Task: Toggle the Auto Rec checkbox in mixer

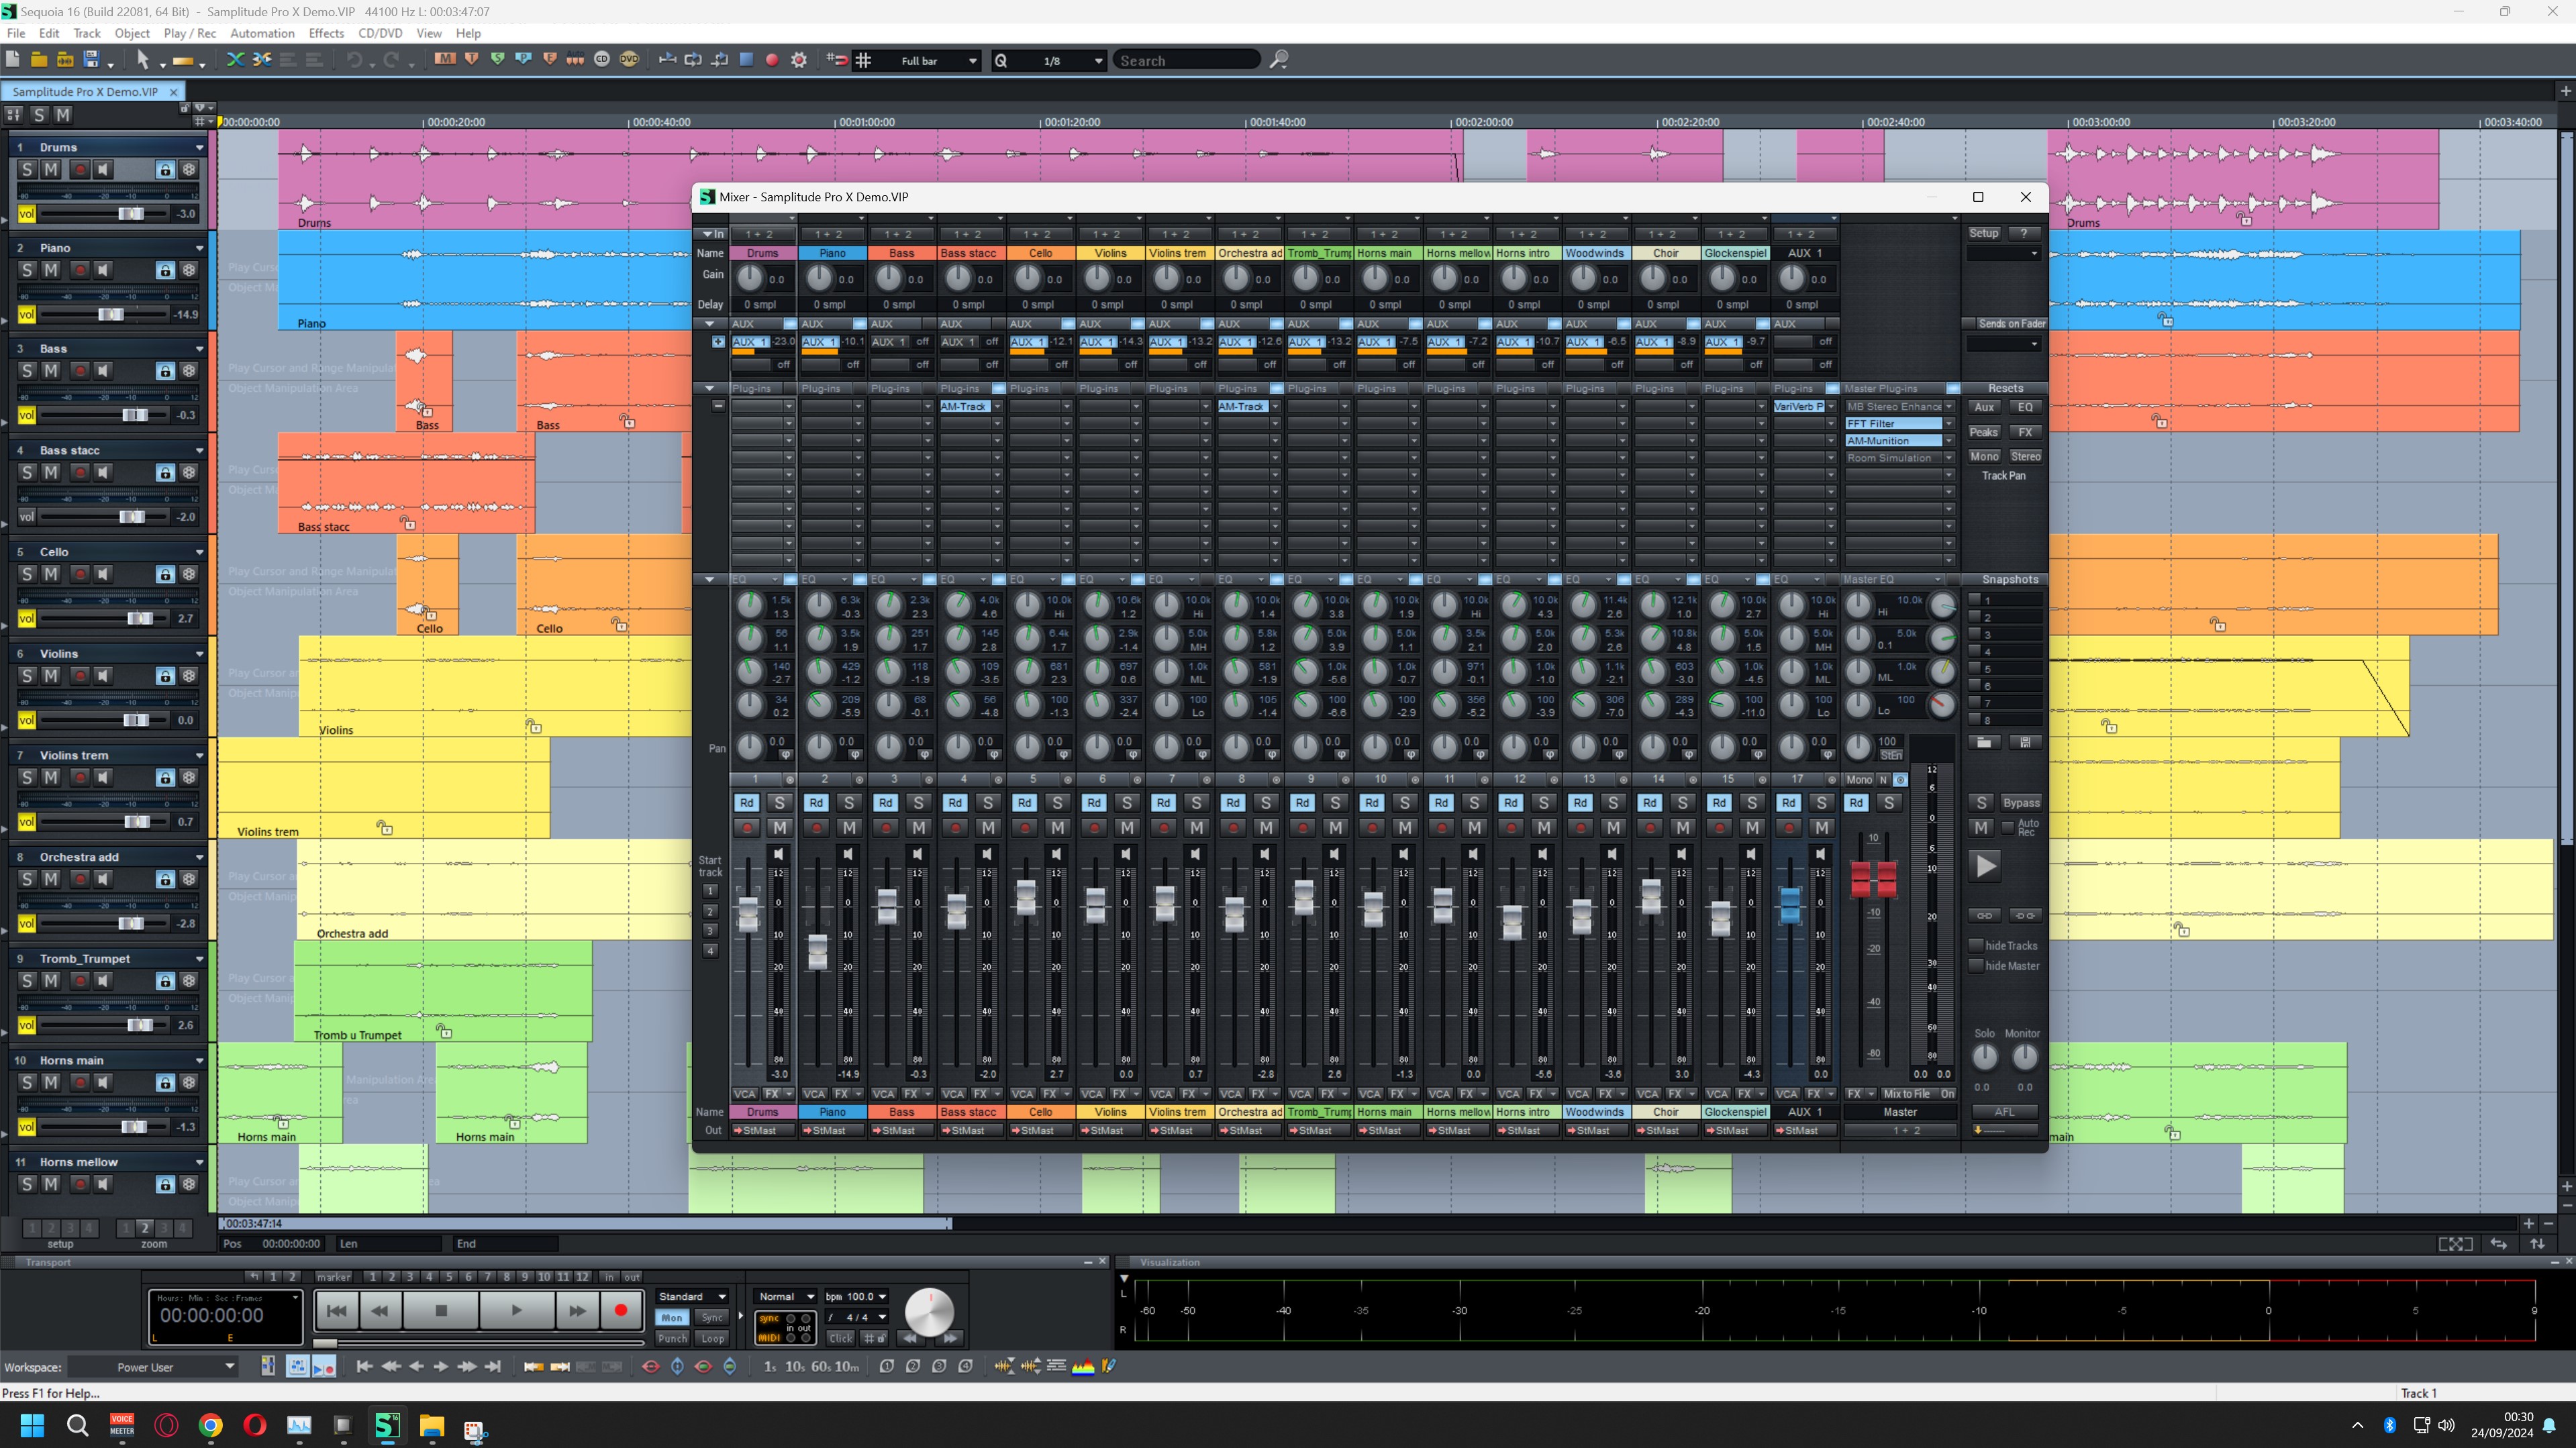Action: pyautogui.click(x=2007, y=827)
